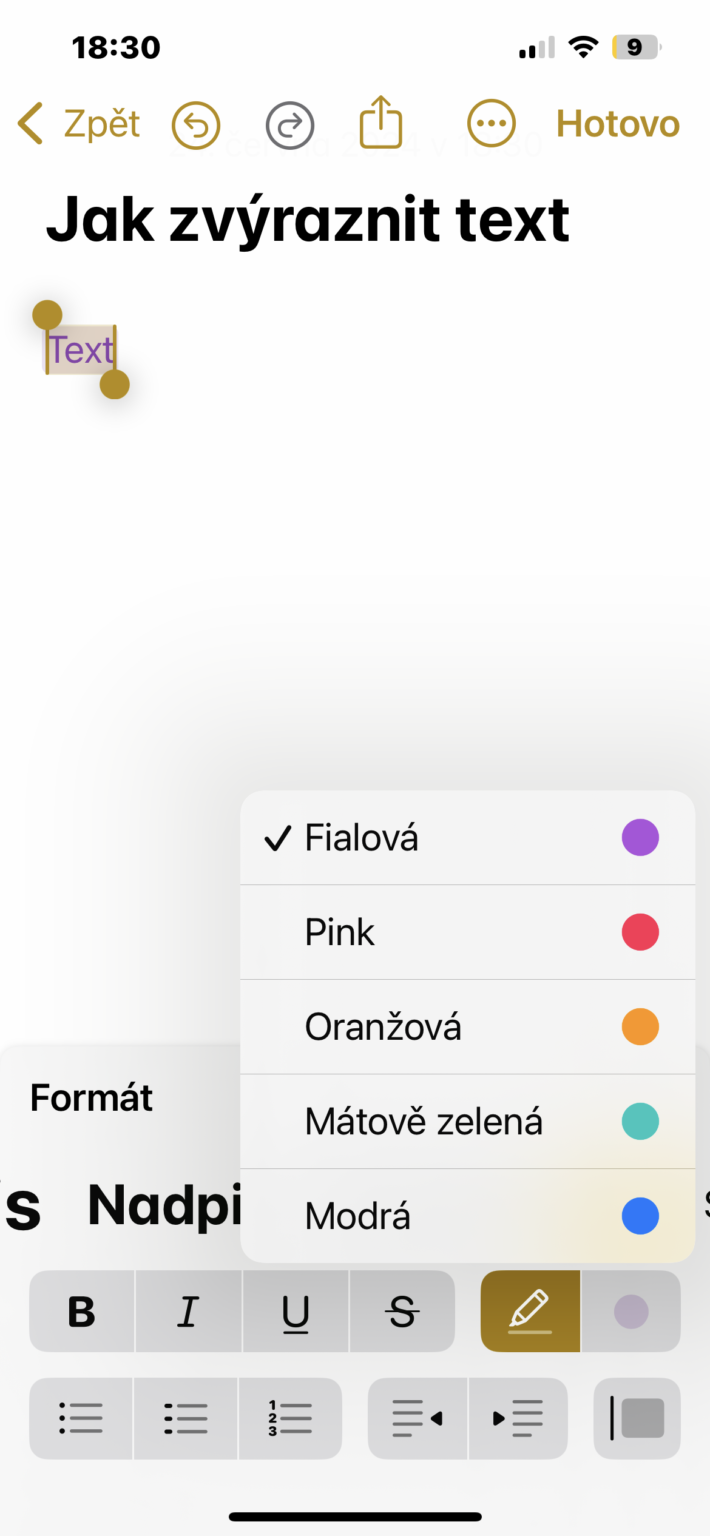Toggle underline formatting
Image resolution: width=710 pixels, height=1536 pixels.
(x=295, y=1311)
